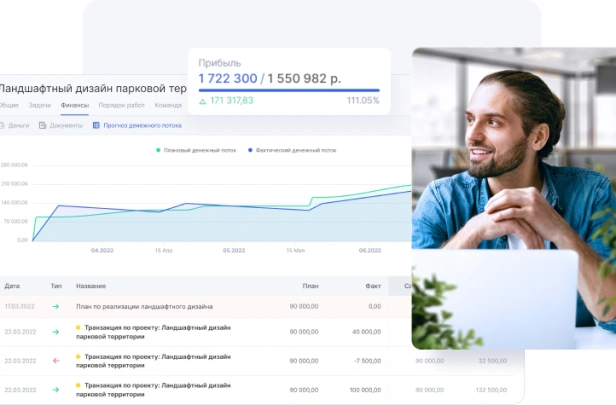Click green arrow on the 17.03.2022 row
616x405 pixels.
[x=56, y=306]
